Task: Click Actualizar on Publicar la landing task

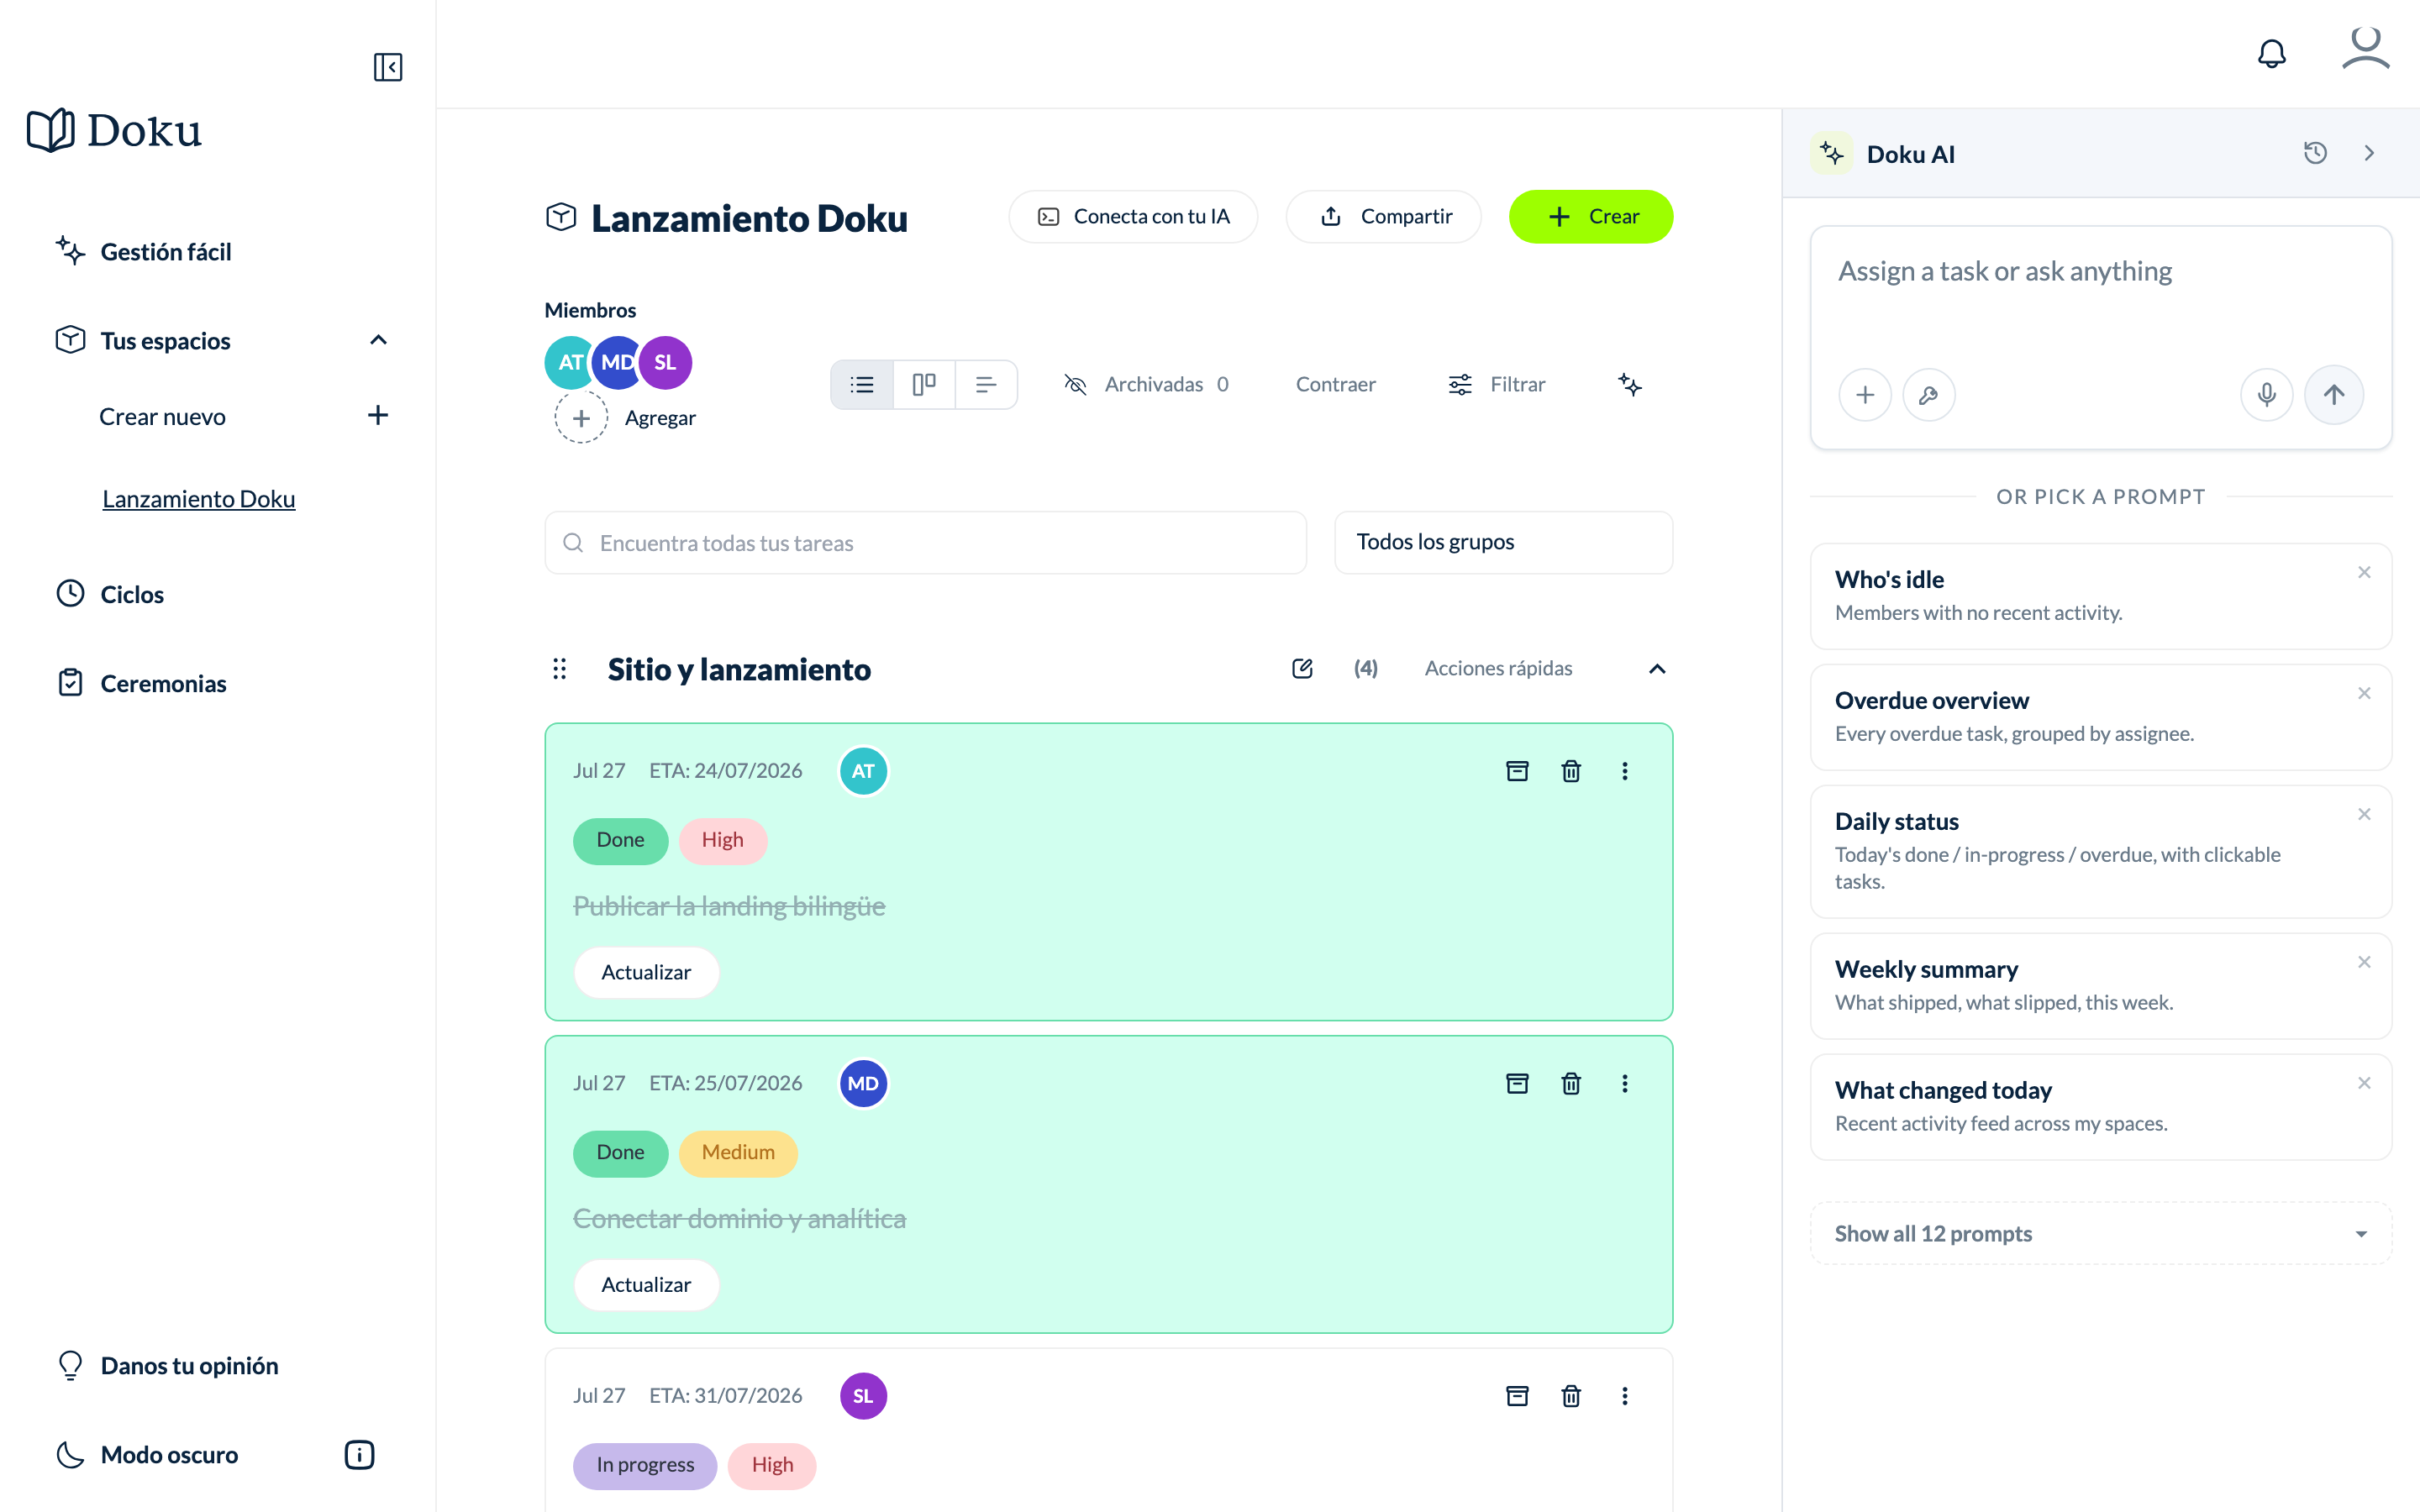Action: click(x=646, y=972)
